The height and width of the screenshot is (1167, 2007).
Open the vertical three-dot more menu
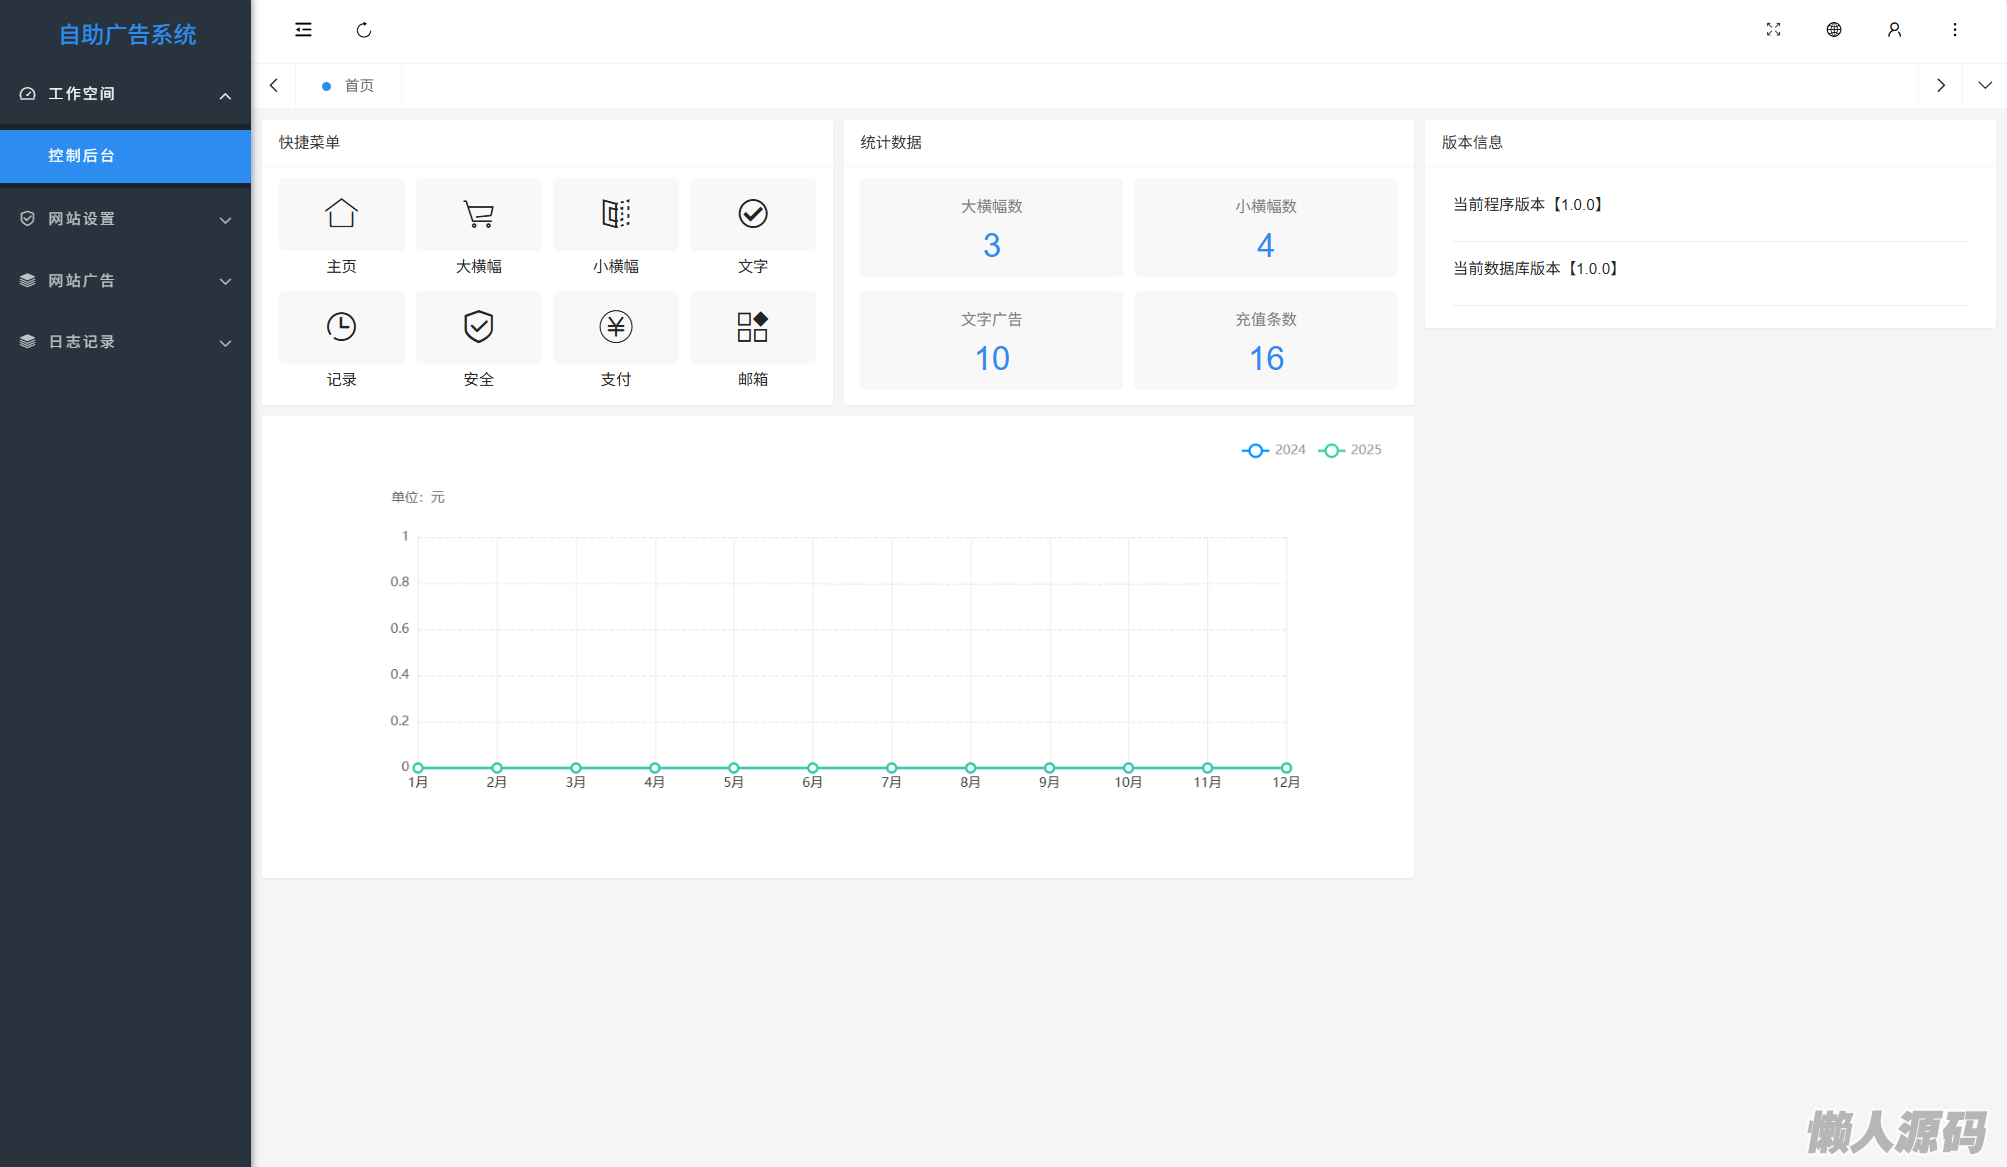1954,30
